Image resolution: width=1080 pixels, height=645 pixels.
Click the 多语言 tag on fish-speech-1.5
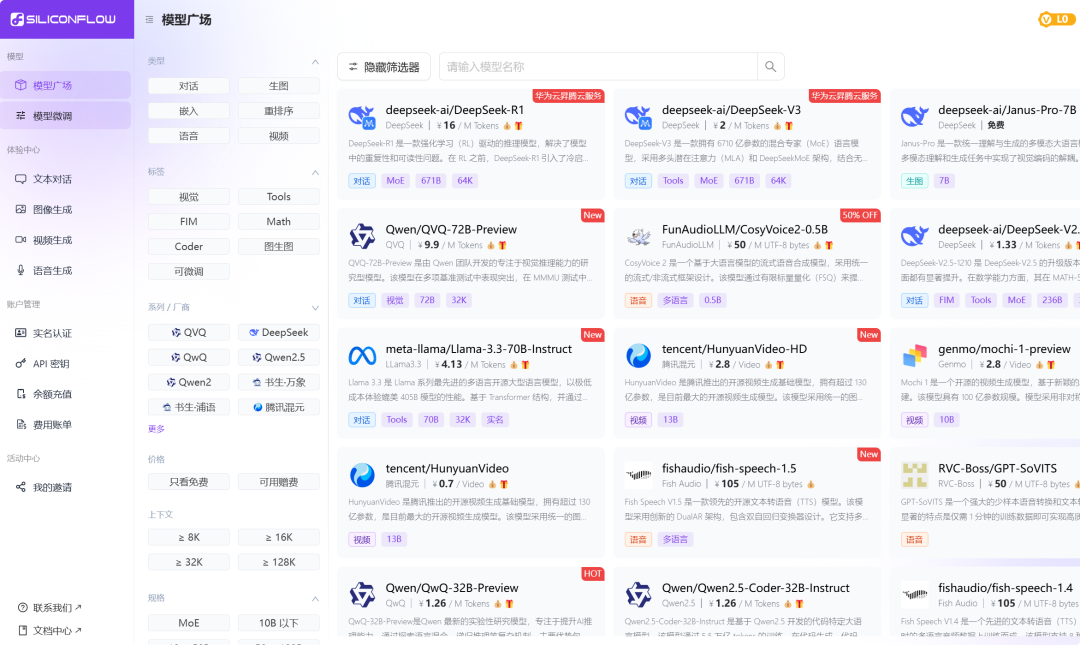click(675, 539)
